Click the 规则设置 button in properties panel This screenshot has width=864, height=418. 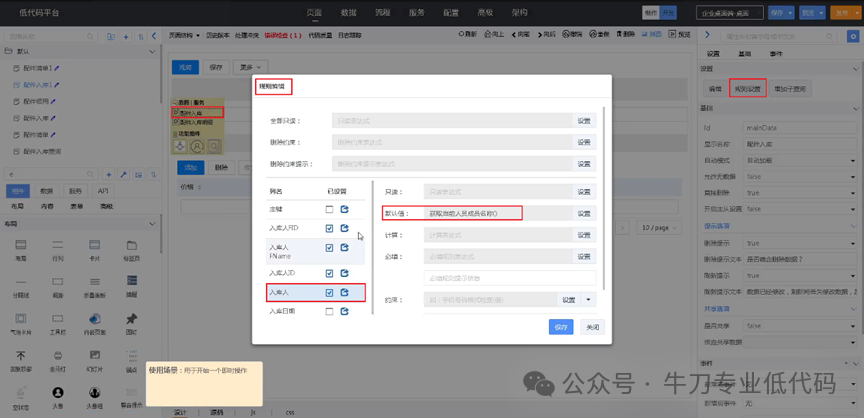747,88
